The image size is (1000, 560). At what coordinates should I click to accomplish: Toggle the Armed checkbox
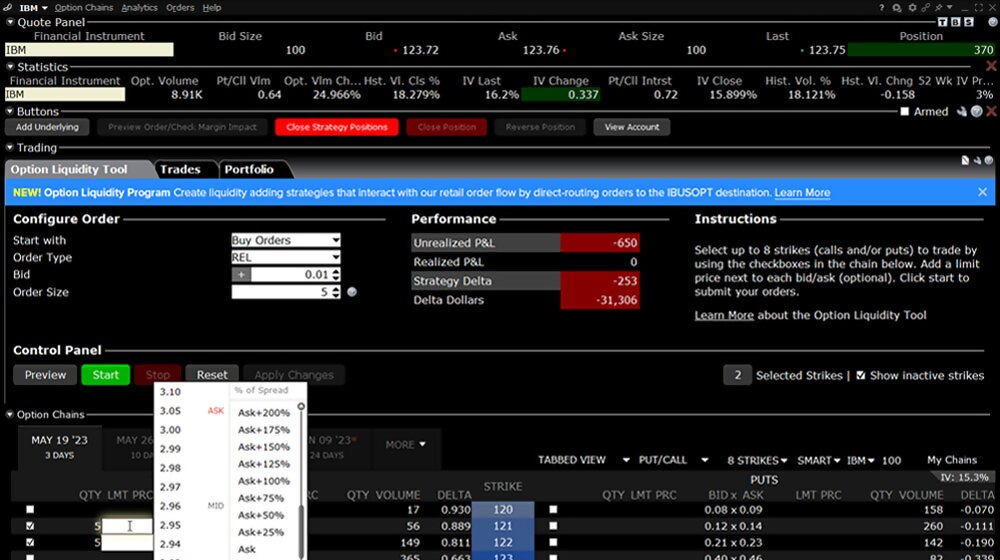904,112
